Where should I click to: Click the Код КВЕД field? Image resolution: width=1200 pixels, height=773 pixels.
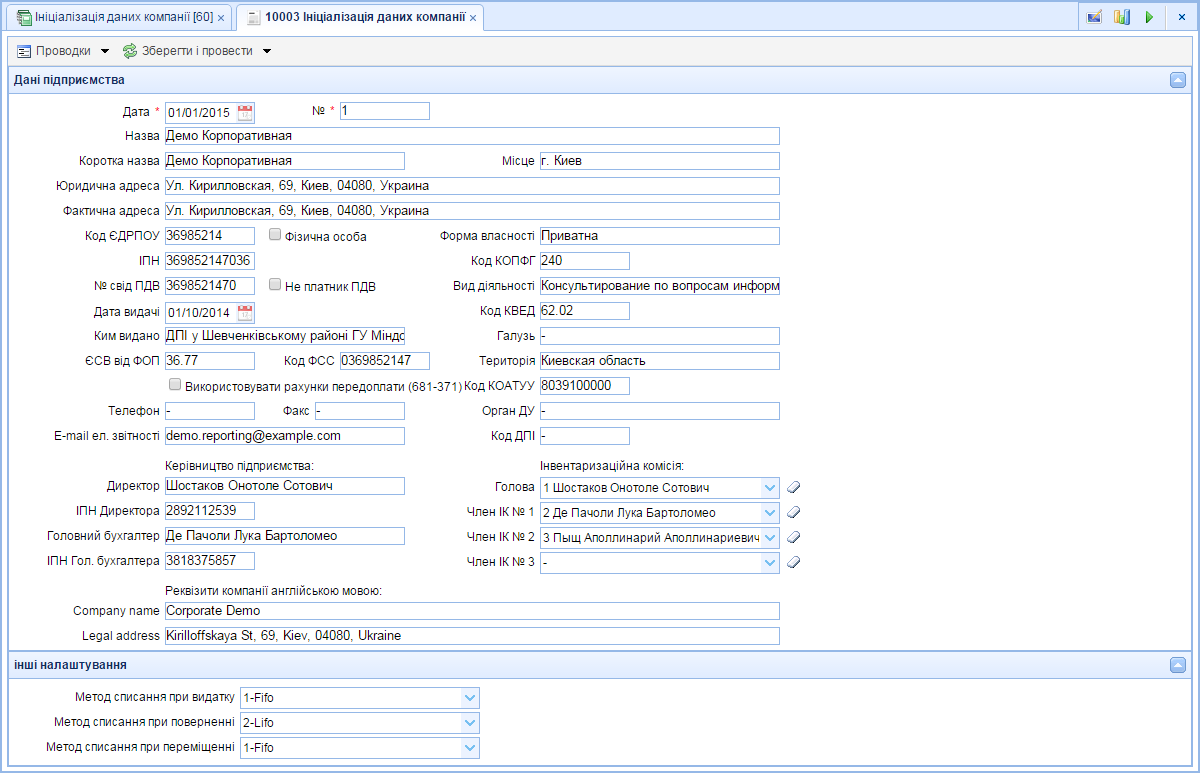[585, 311]
